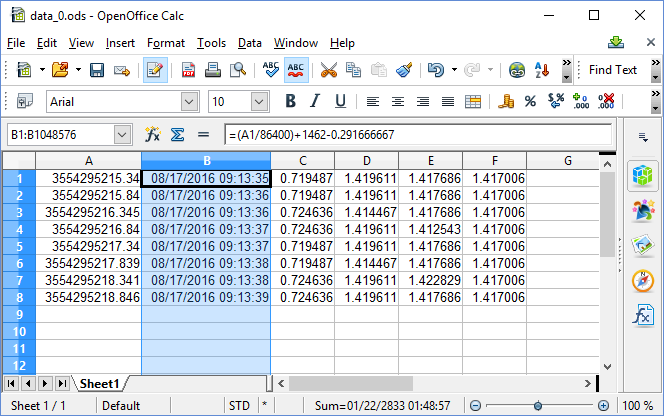Open the Navigator compass in sidebar
Screen dimensions: 664x416
tap(642, 281)
